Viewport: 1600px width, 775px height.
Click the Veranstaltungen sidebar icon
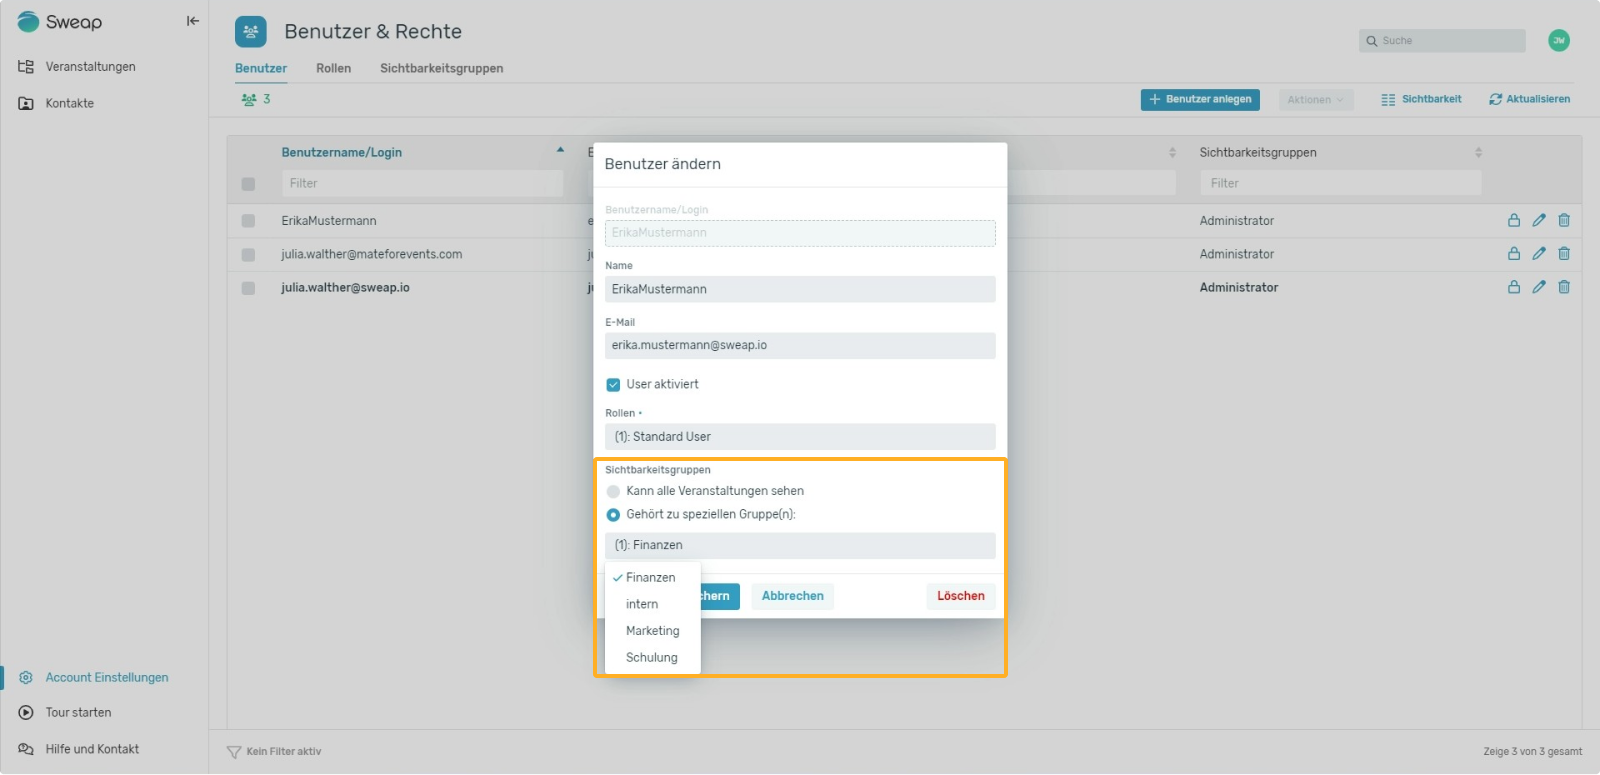(x=26, y=67)
